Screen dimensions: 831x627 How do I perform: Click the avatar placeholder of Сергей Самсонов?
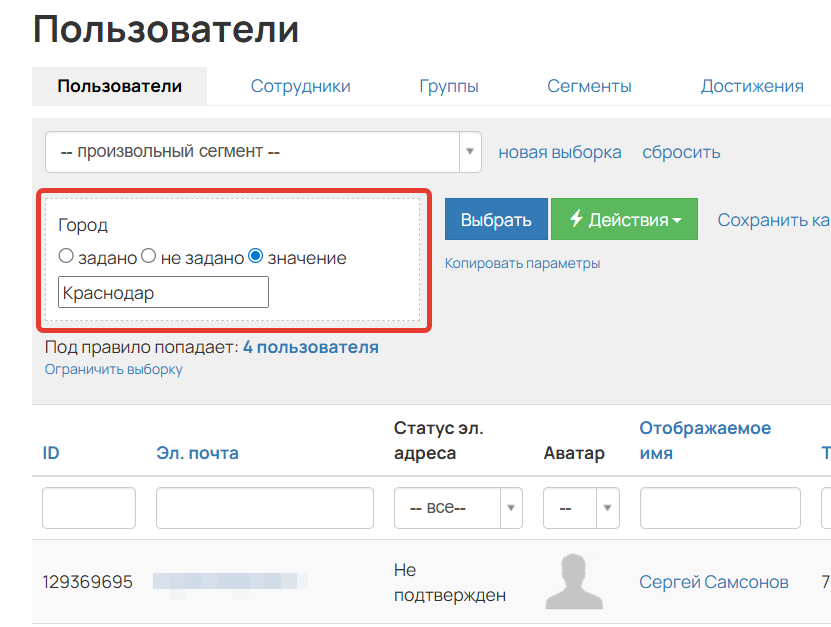574,581
